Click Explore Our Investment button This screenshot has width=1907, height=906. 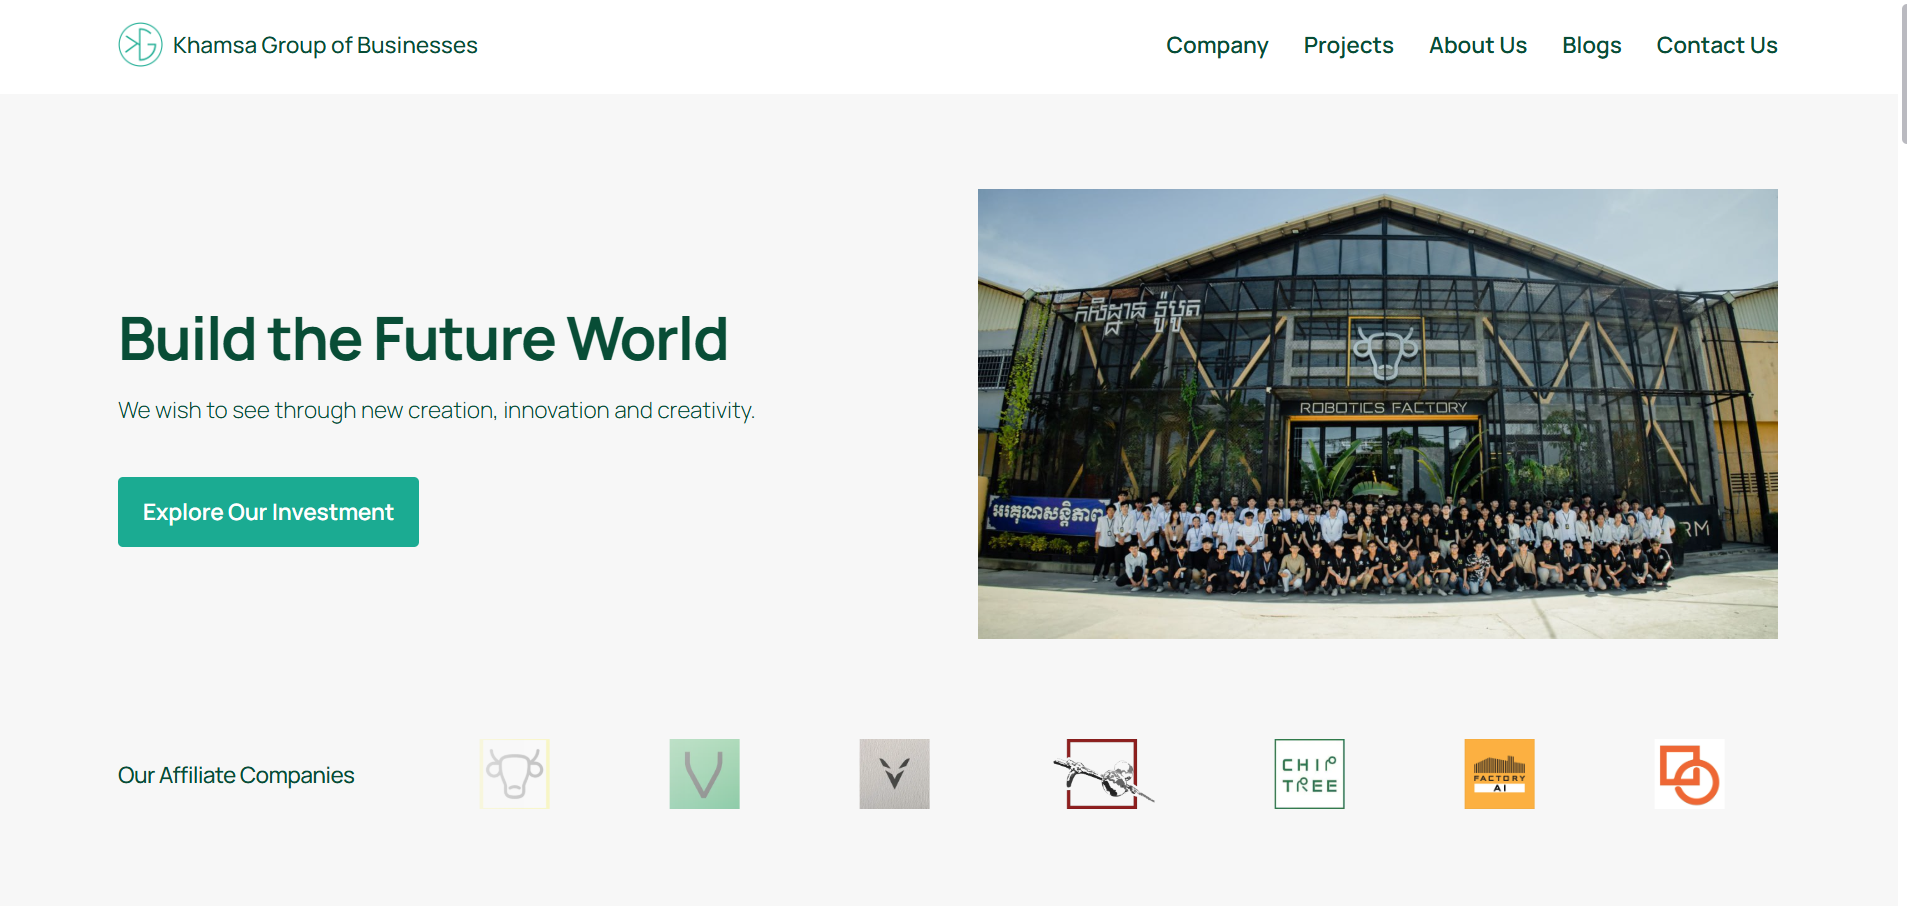coord(268,512)
